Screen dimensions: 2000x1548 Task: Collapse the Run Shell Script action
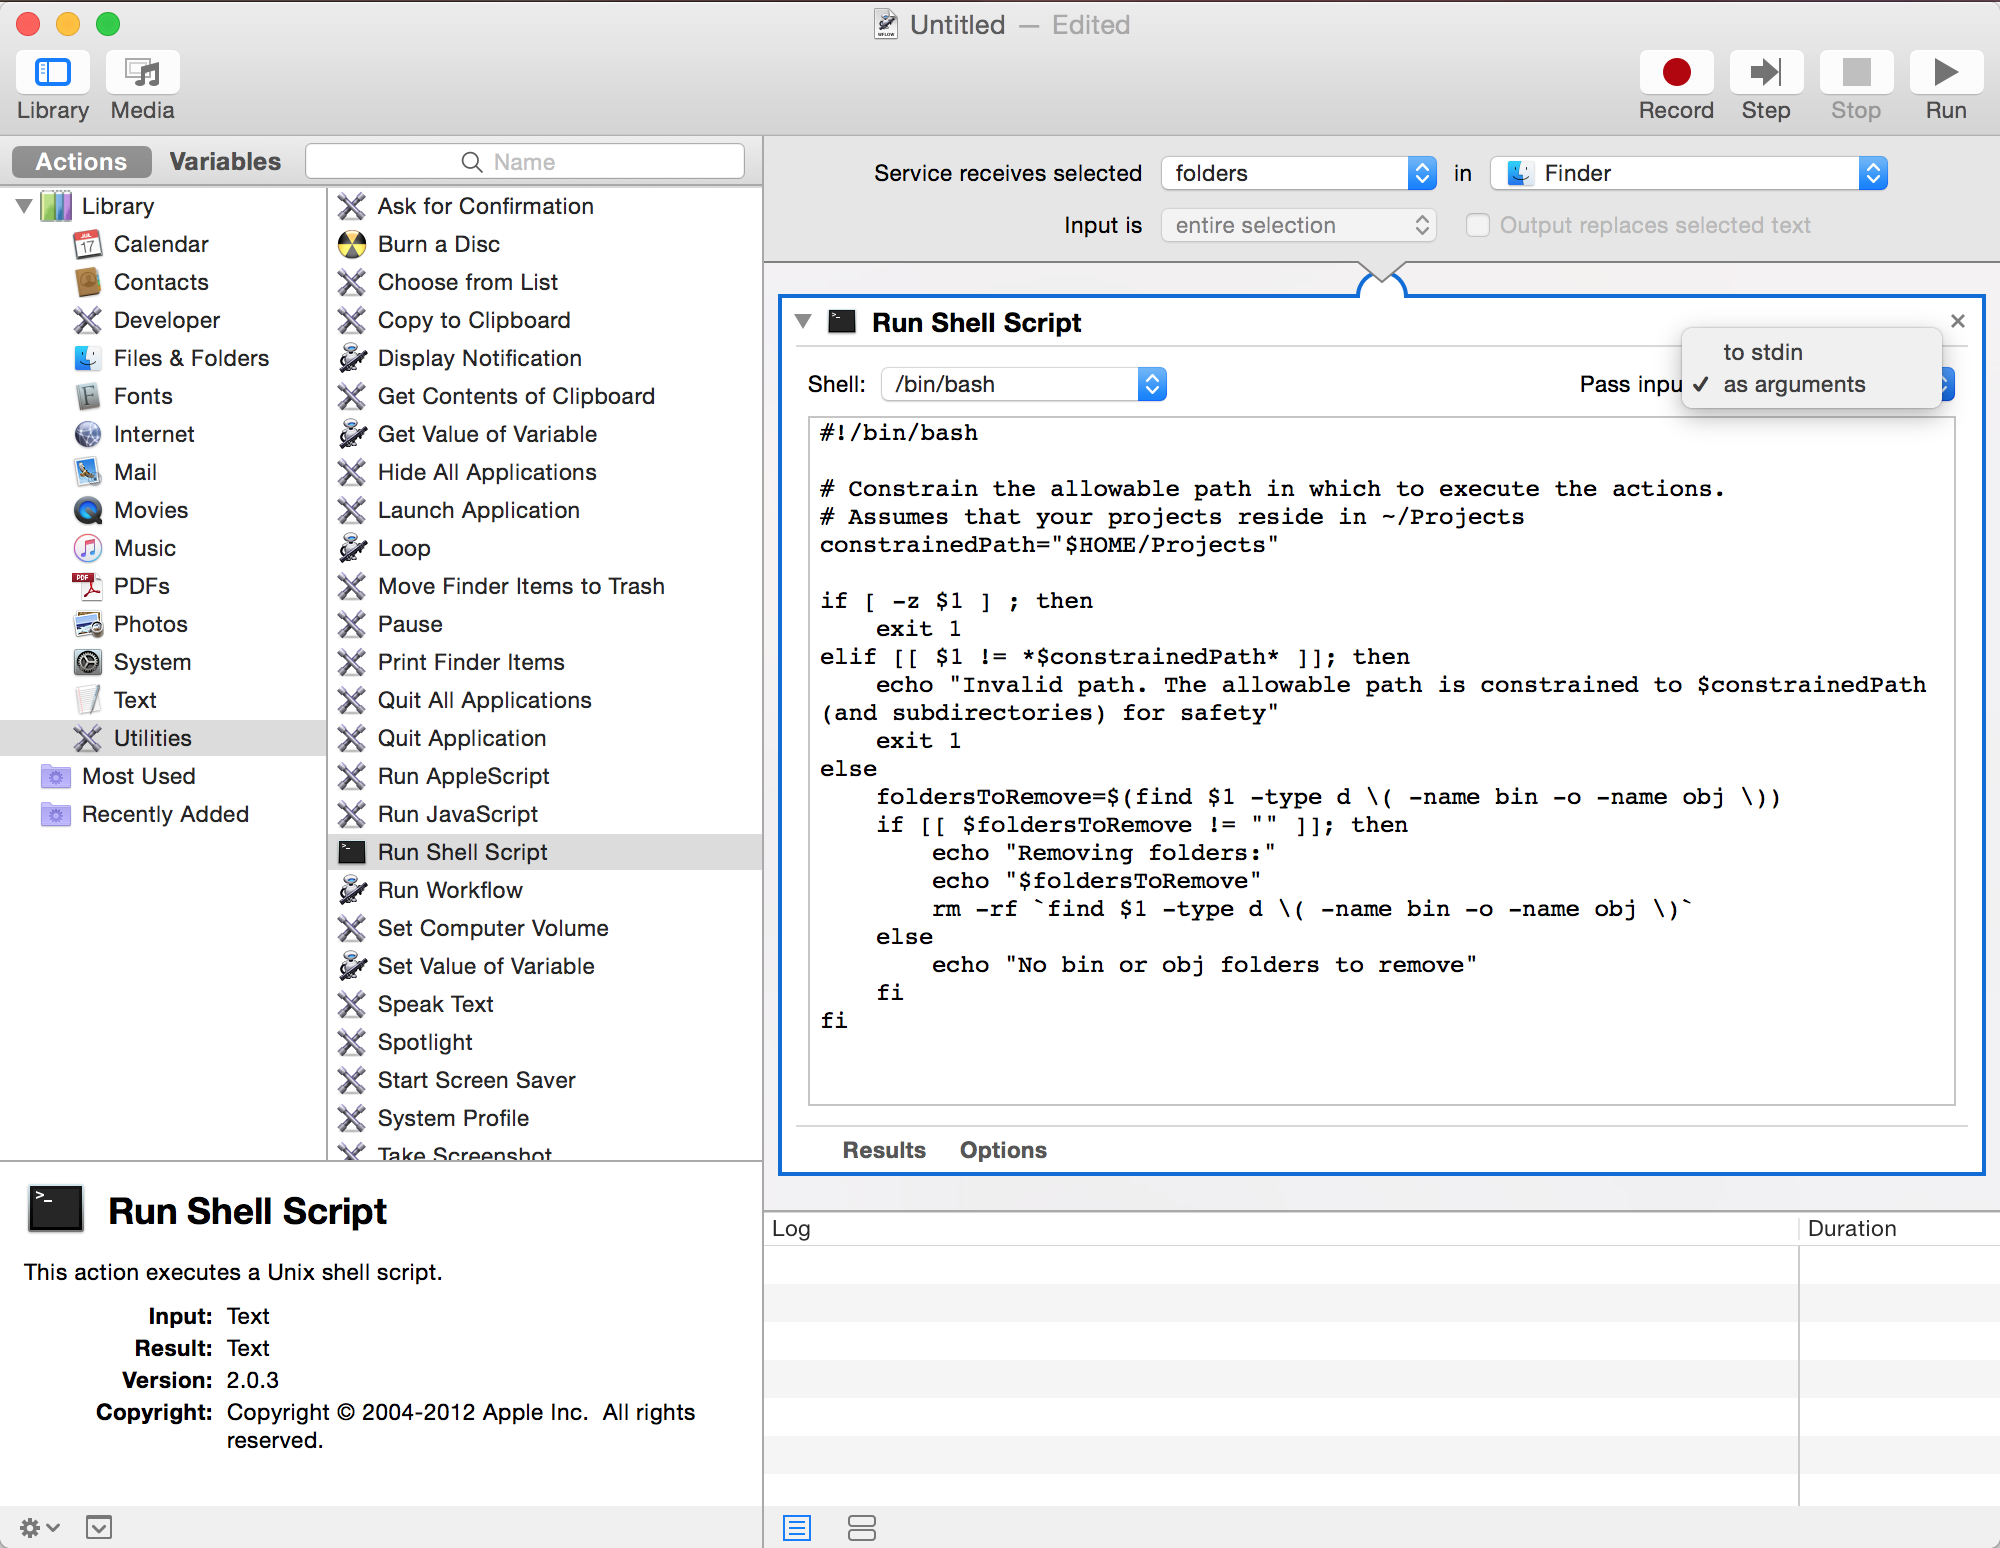[803, 322]
